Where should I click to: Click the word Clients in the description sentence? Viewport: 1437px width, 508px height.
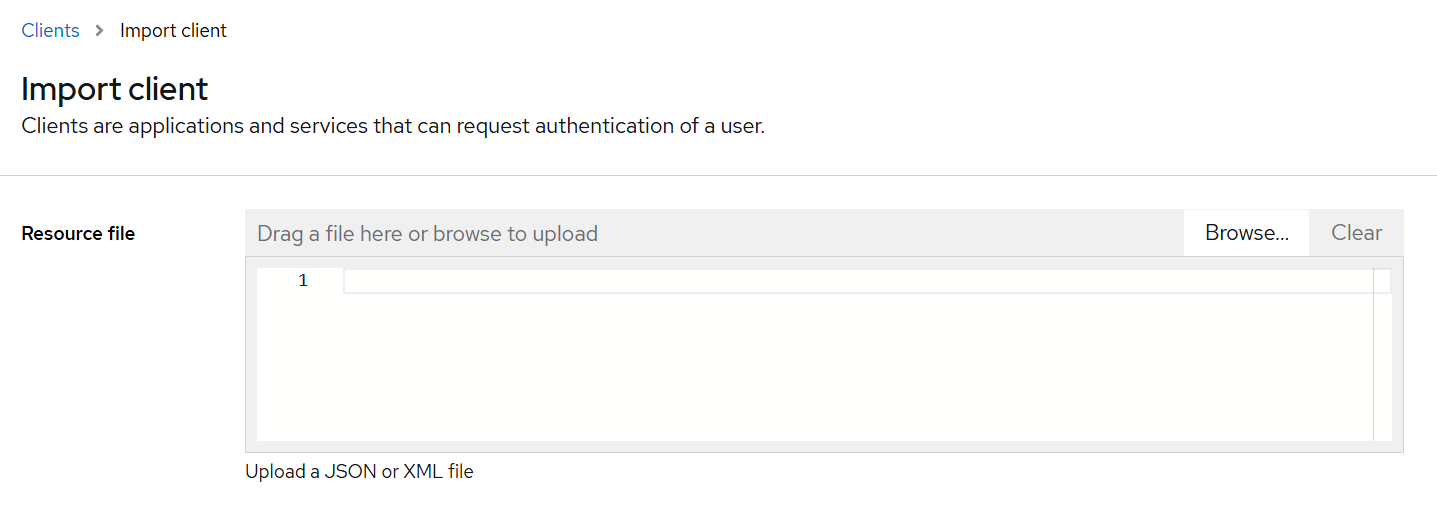[53, 127]
